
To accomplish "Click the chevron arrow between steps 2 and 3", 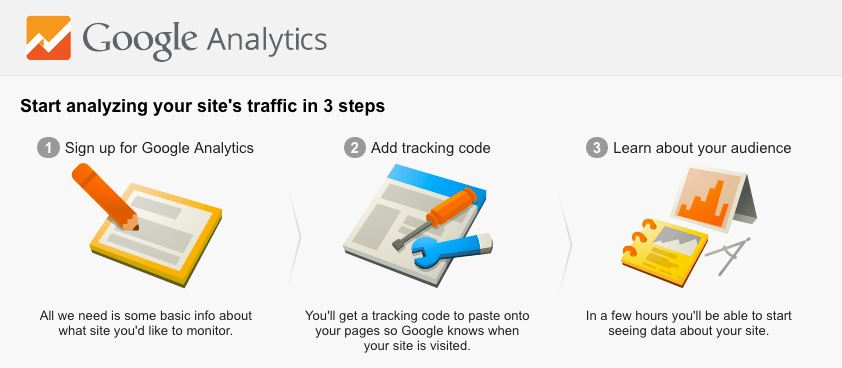I will tap(565, 244).
